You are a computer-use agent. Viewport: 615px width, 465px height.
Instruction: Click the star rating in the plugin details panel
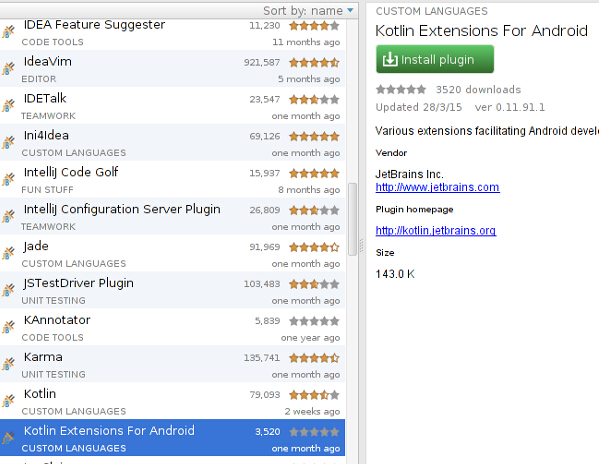[401, 89]
